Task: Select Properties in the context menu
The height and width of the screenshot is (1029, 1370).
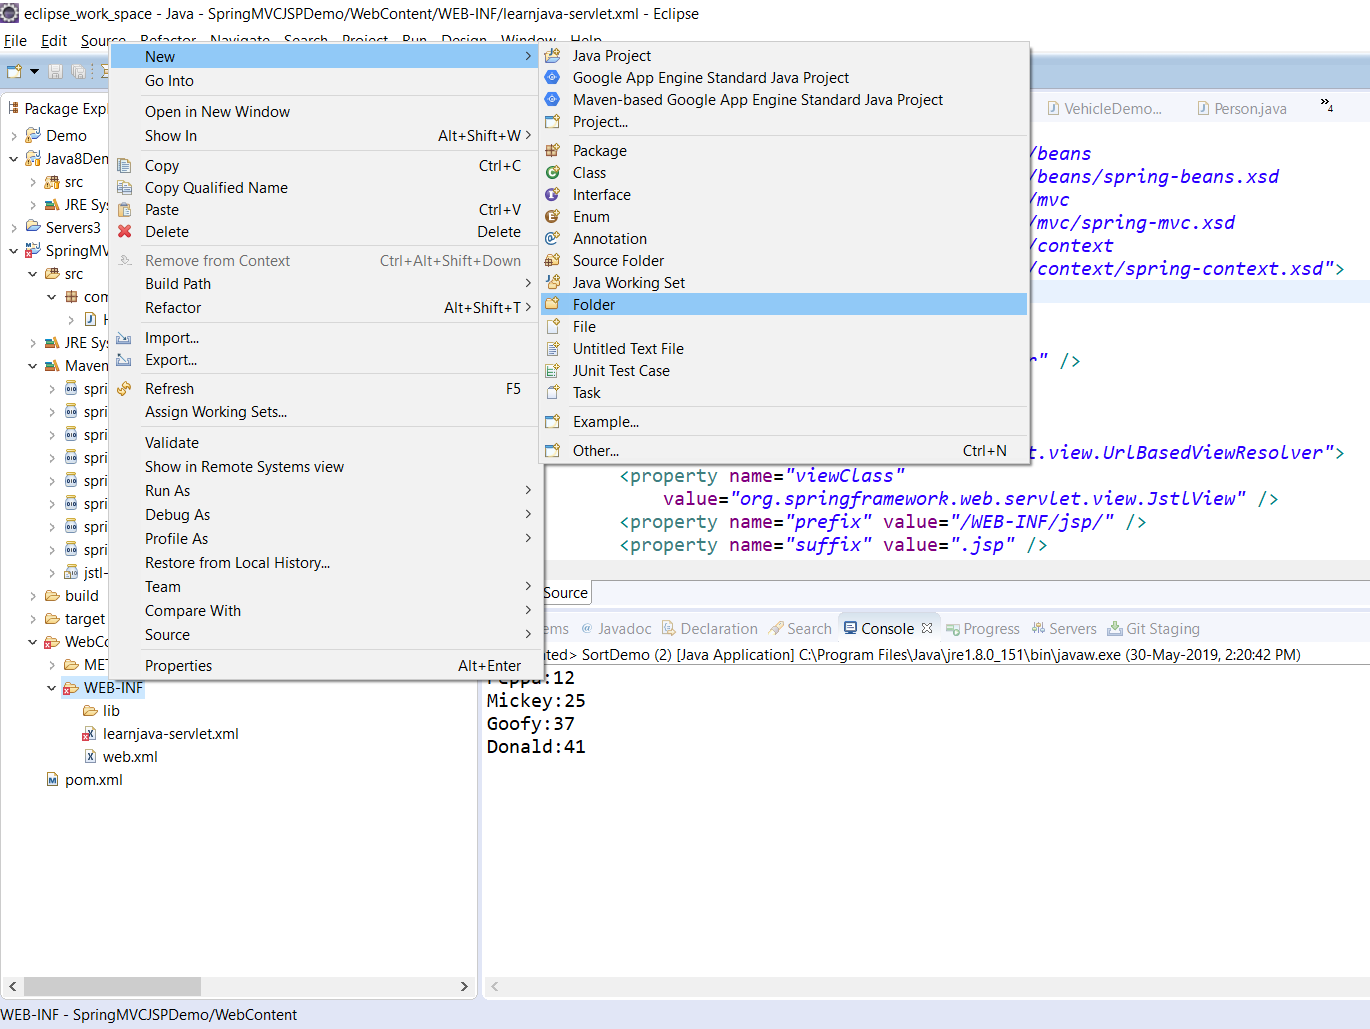Action: coord(179,666)
